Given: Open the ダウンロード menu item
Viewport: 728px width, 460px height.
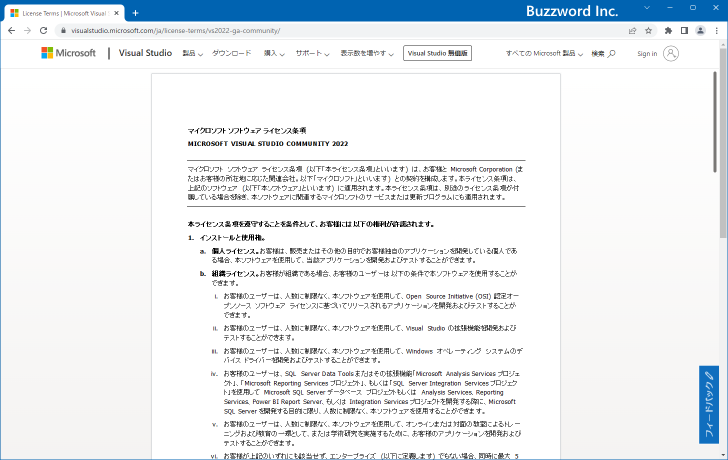Looking at the screenshot, I should pyautogui.click(x=231, y=53).
